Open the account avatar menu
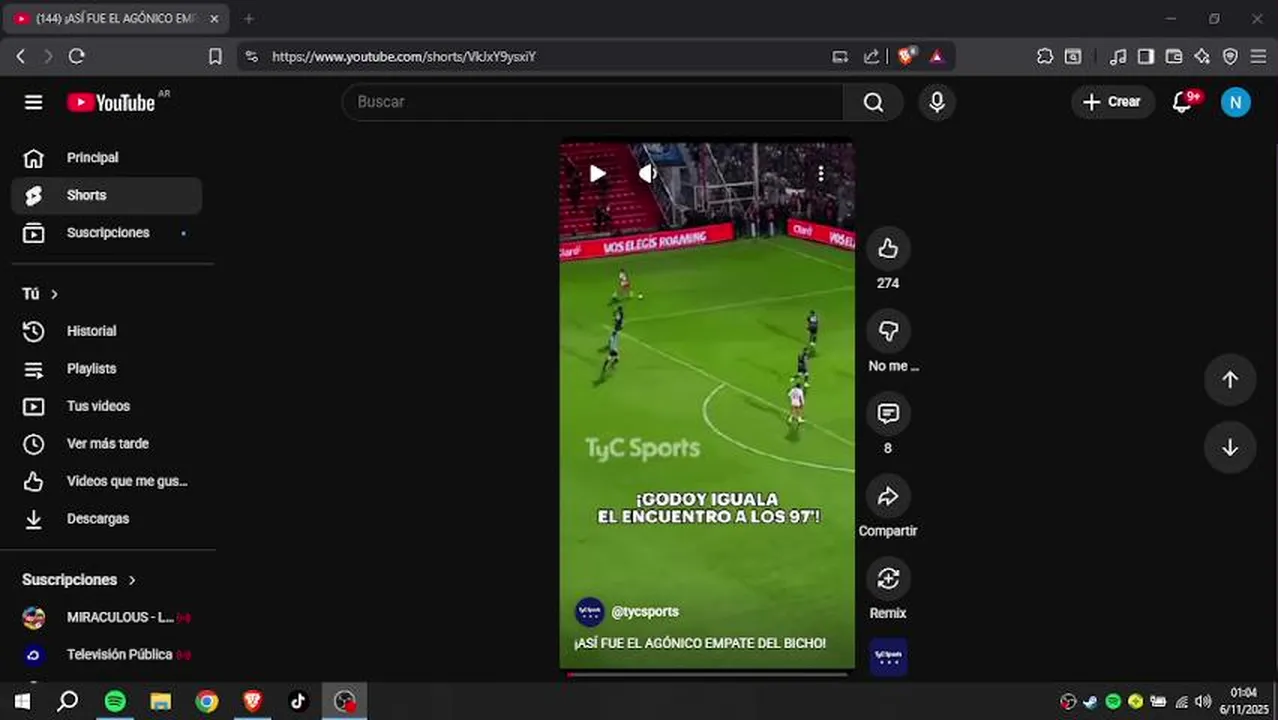Viewport: 1278px width, 720px height. click(x=1235, y=102)
